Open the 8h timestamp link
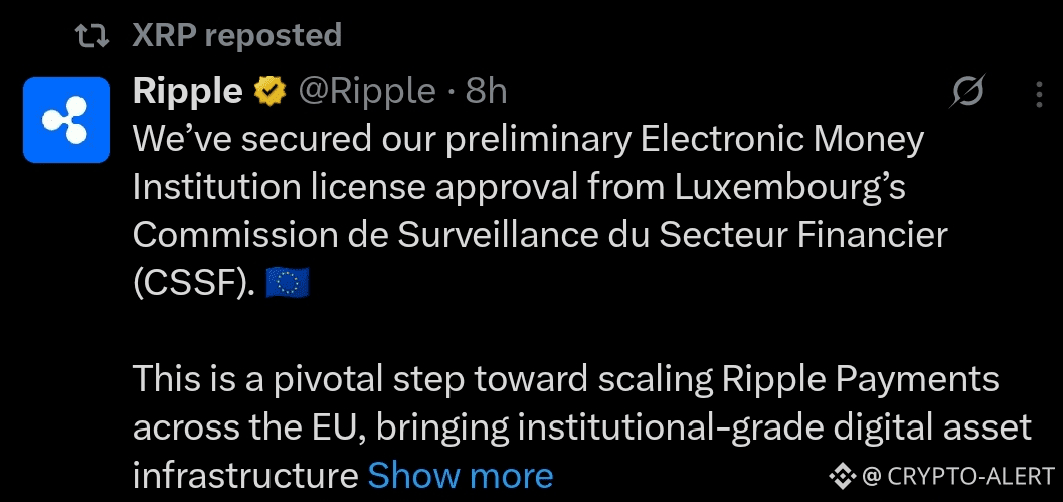This screenshot has height=502, width=1063. click(486, 92)
